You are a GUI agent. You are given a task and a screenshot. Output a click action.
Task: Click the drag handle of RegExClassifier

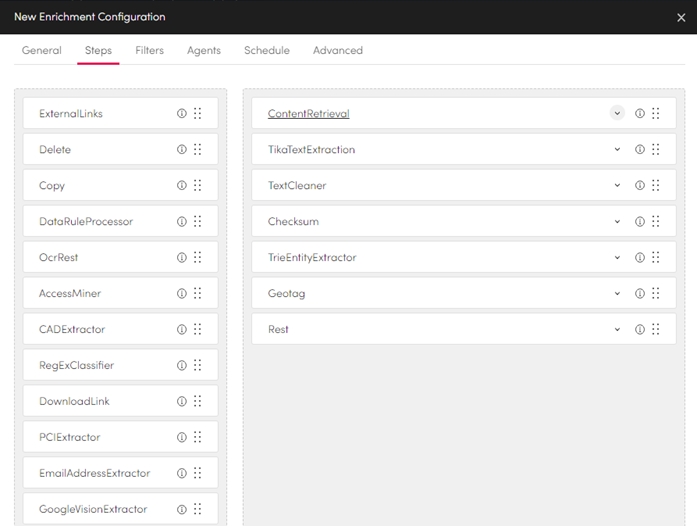pos(198,366)
